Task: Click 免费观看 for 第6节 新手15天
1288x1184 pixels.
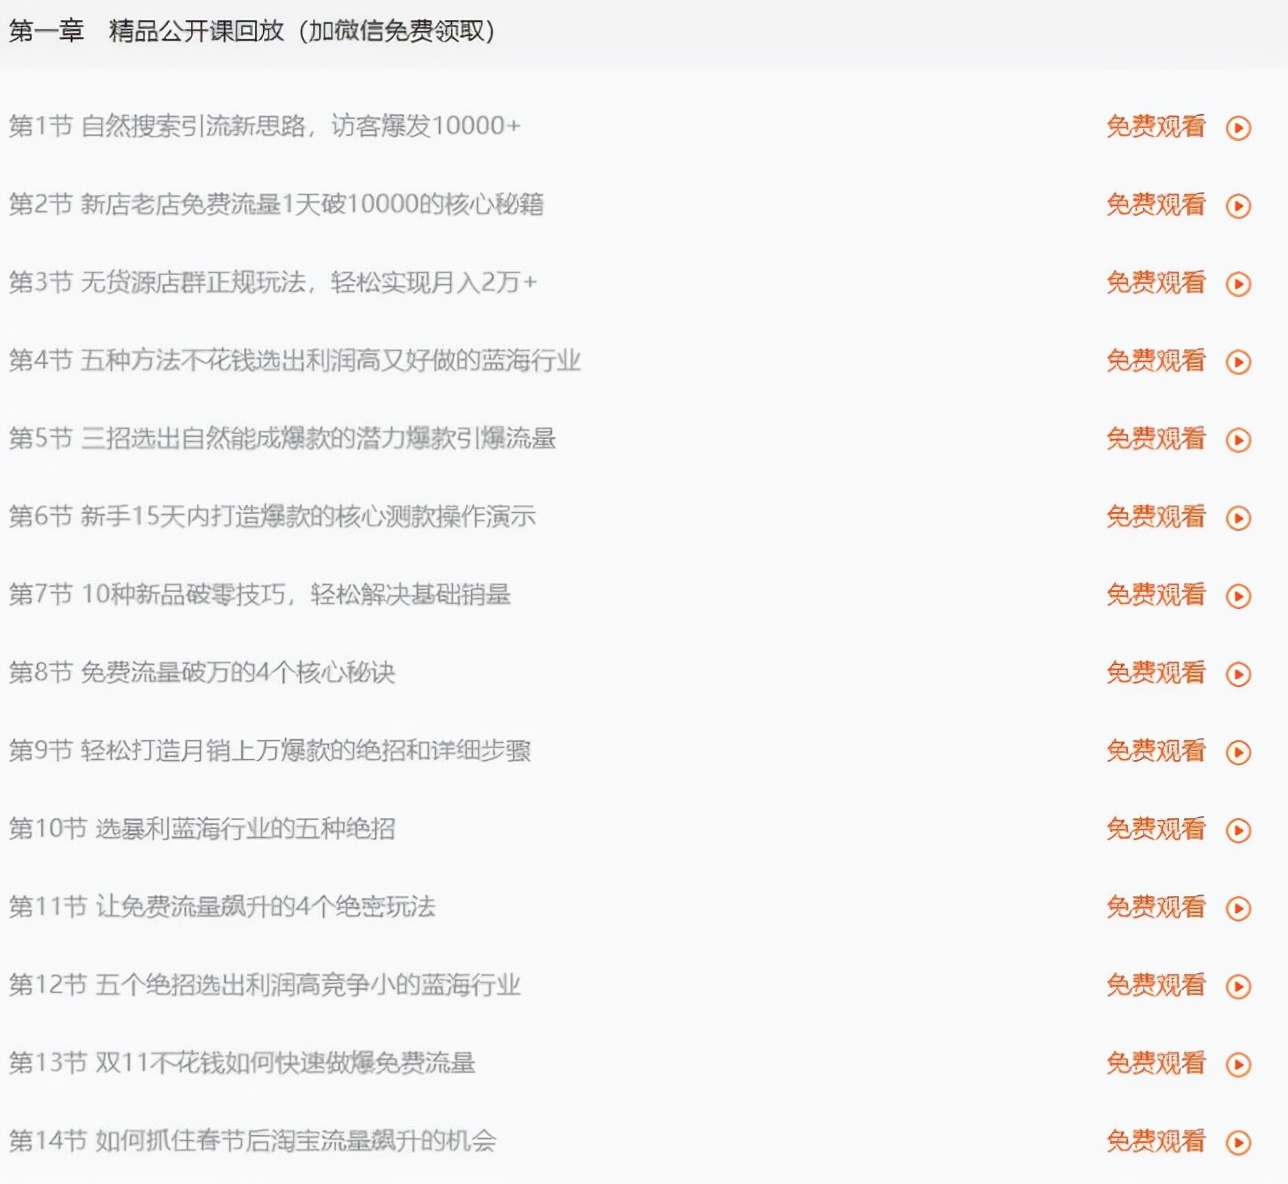Action: pos(1155,516)
